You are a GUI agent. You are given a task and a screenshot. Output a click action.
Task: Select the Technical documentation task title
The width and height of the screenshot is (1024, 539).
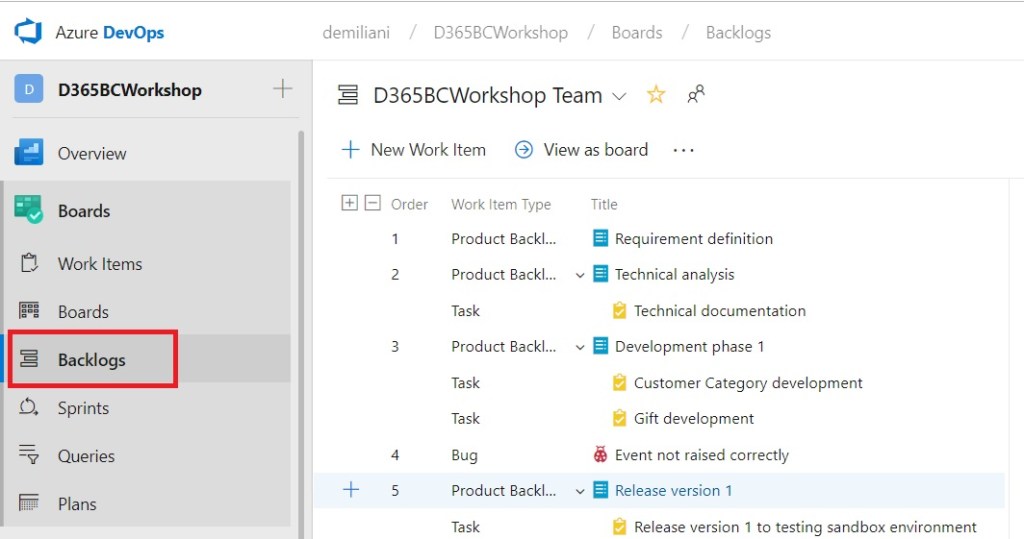tap(720, 310)
